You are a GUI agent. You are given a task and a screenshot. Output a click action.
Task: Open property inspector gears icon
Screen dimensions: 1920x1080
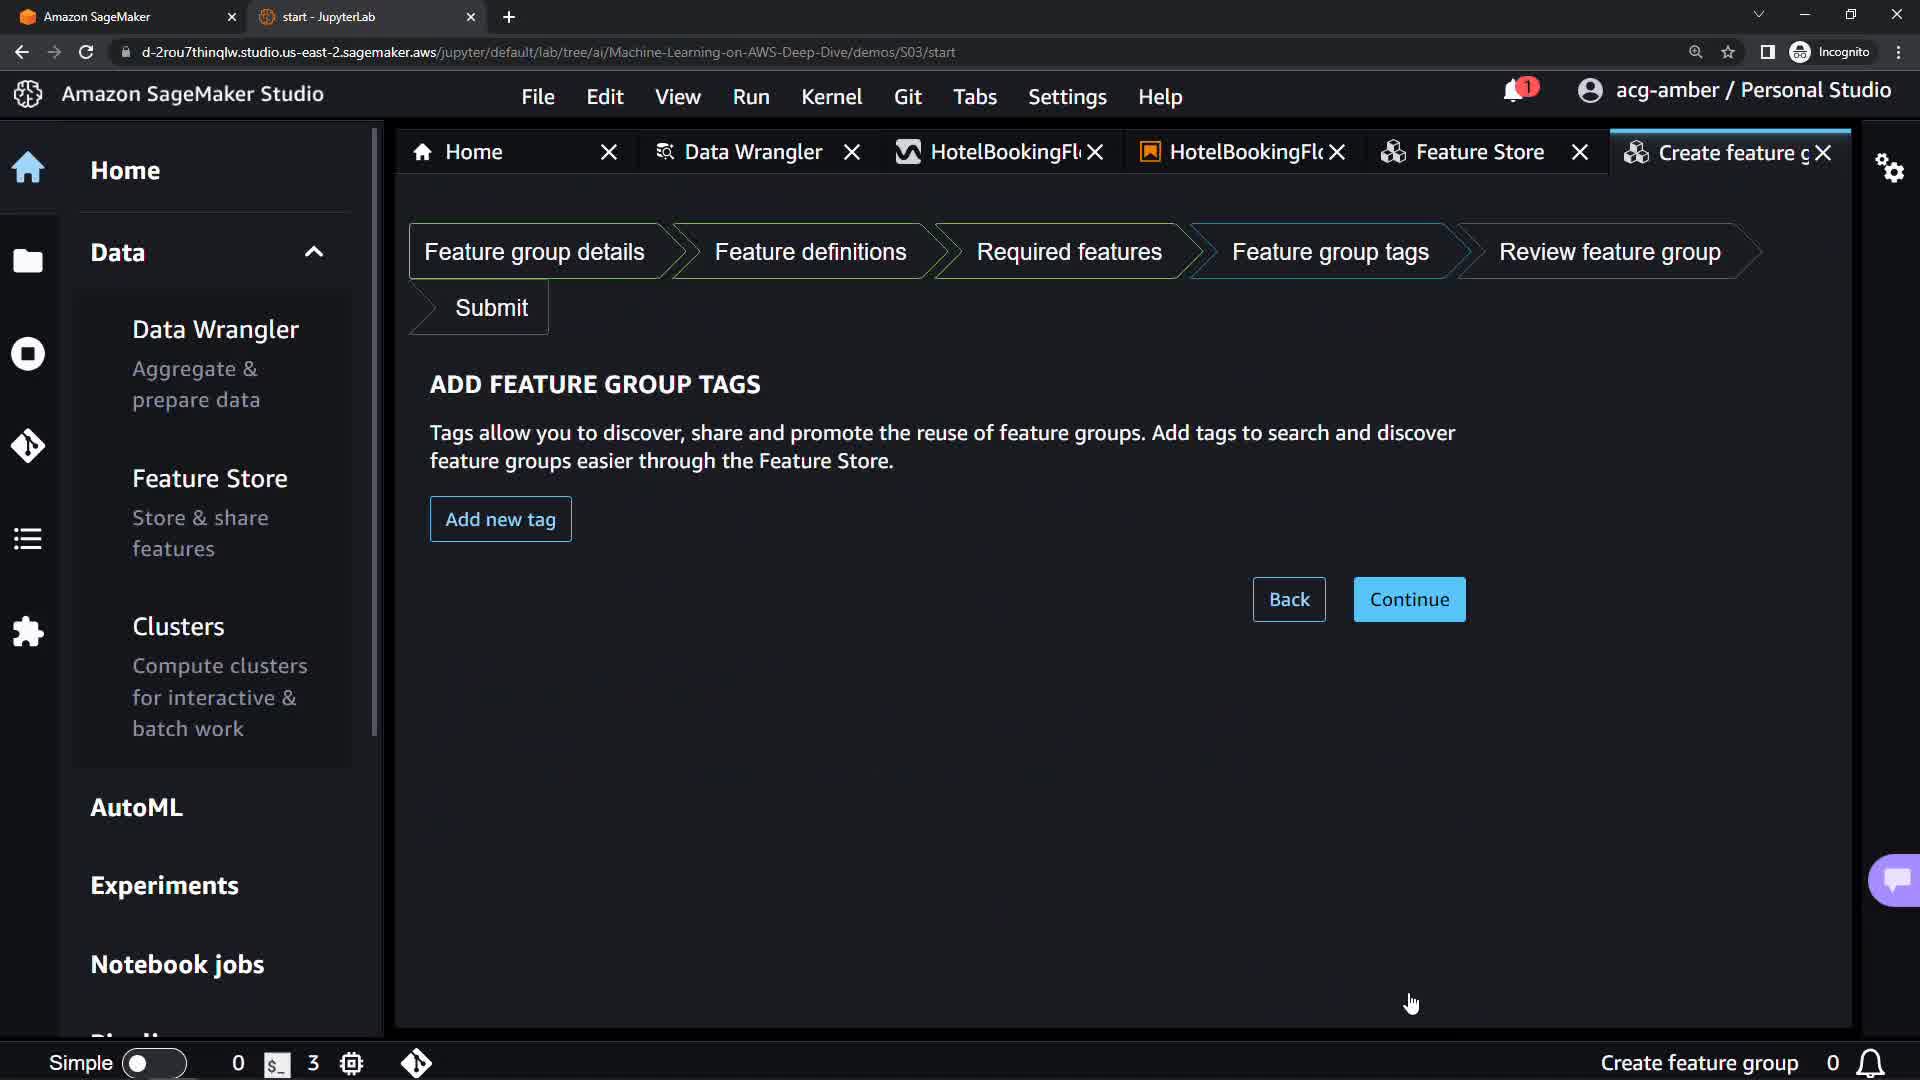(x=1889, y=167)
